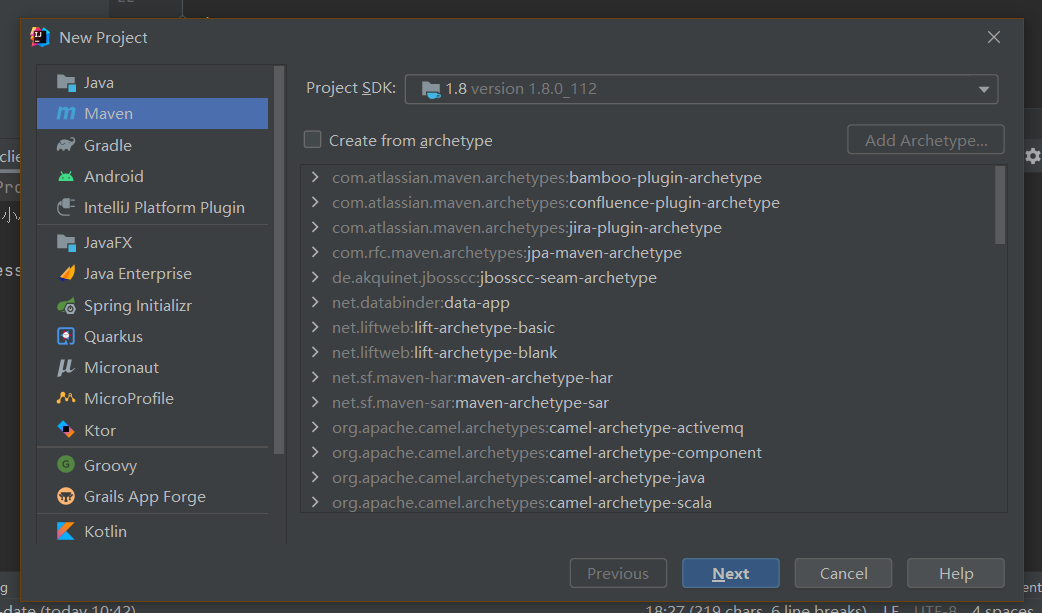Click the project type list scrollbar

(279, 260)
